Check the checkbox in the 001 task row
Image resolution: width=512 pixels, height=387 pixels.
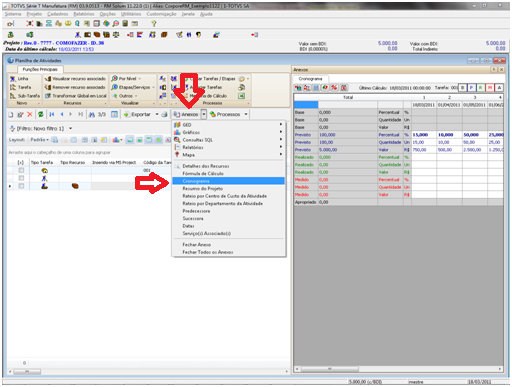pyautogui.click(x=21, y=170)
